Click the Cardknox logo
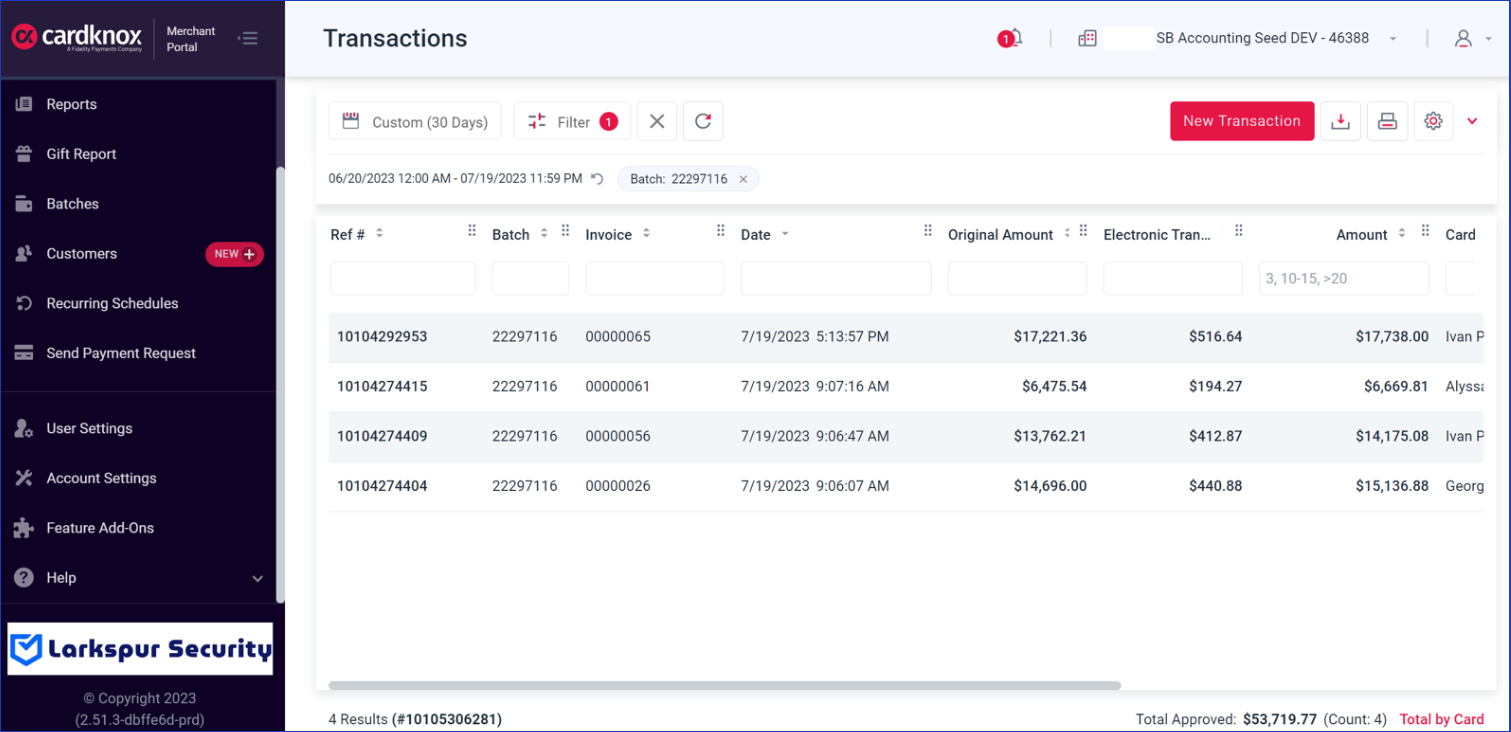This screenshot has width=1511, height=732. coord(76,38)
